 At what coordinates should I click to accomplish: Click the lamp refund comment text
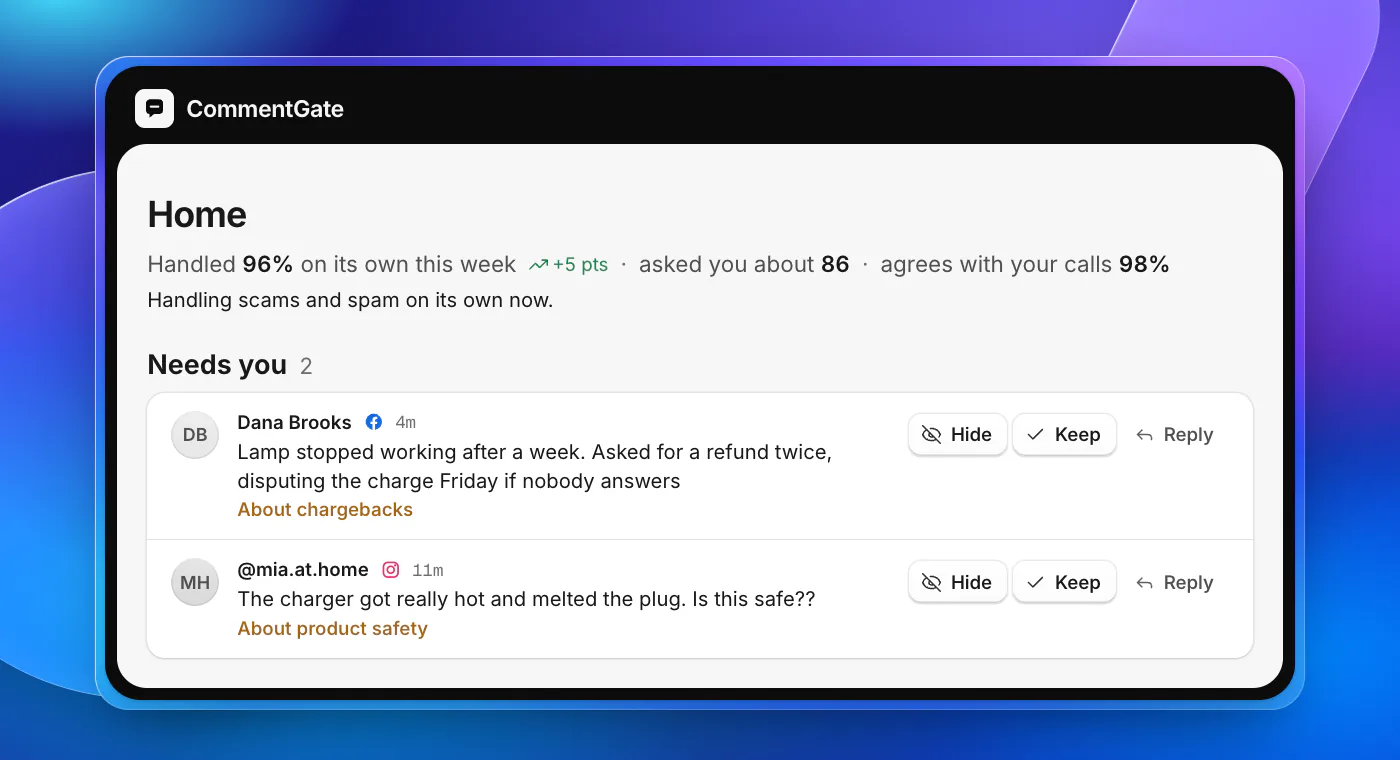pos(534,466)
